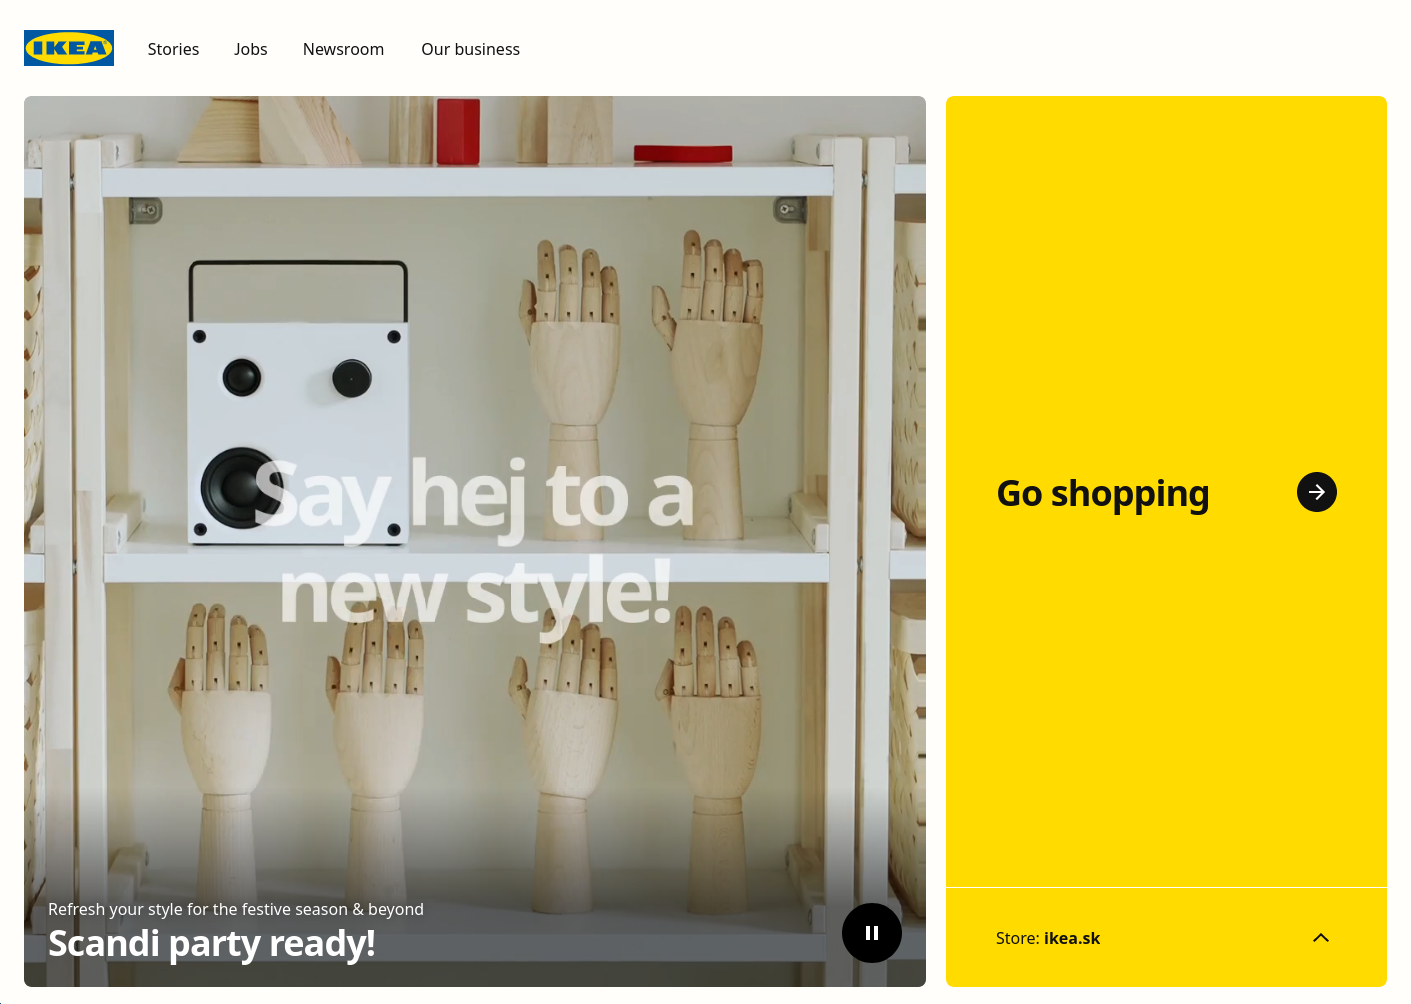Click the yellow Go shopping panel
Viewport: 1411px width, 1004px height.
tap(1166, 491)
